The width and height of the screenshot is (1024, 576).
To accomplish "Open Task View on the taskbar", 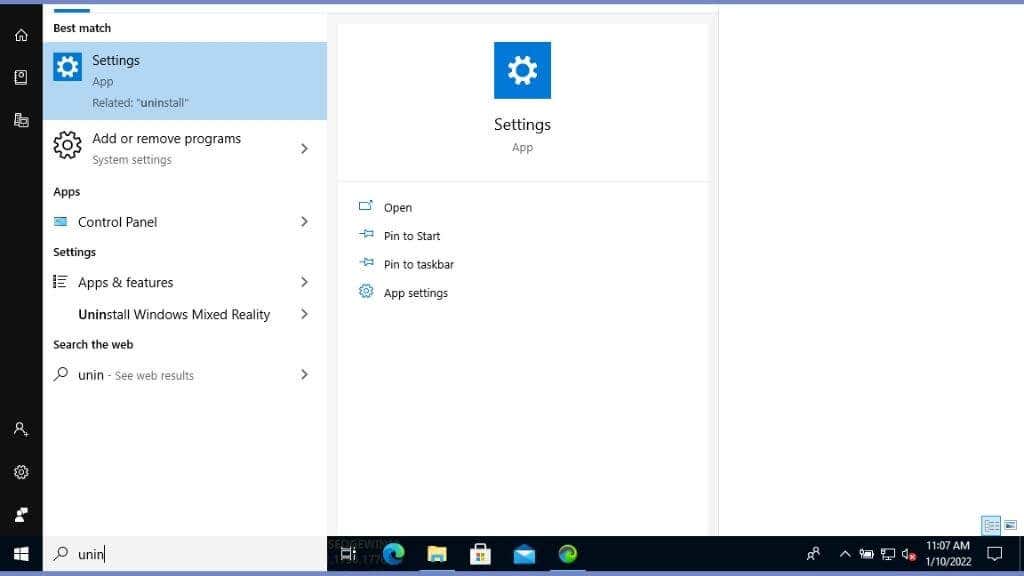I will click(349, 554).
